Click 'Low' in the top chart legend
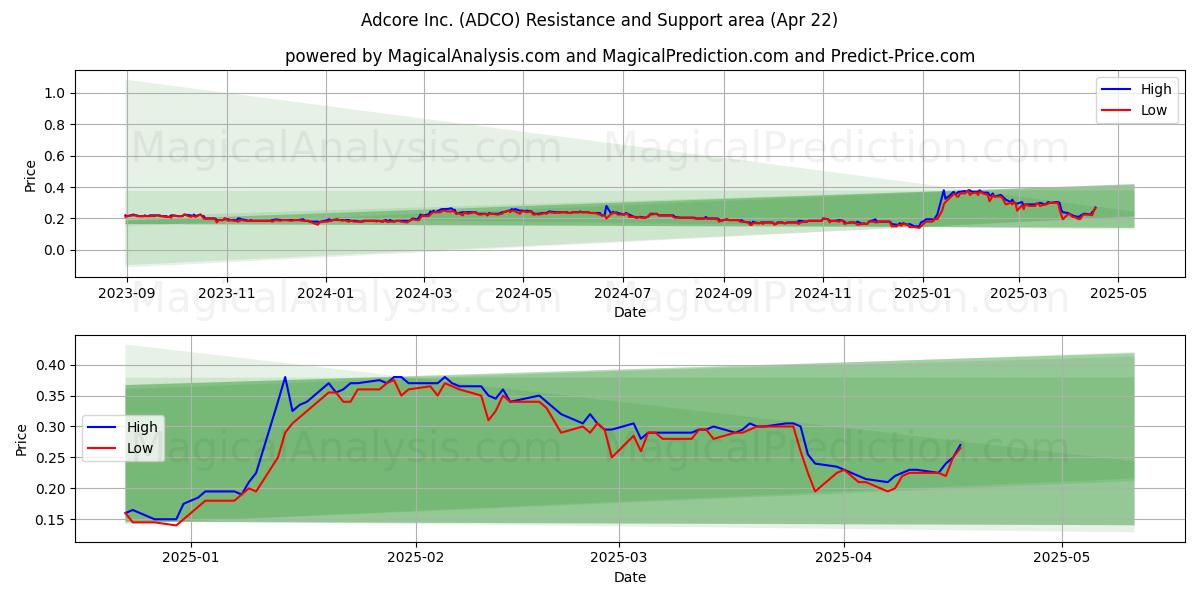This screenshot has width=1200, height=600. pos(1154,110)
